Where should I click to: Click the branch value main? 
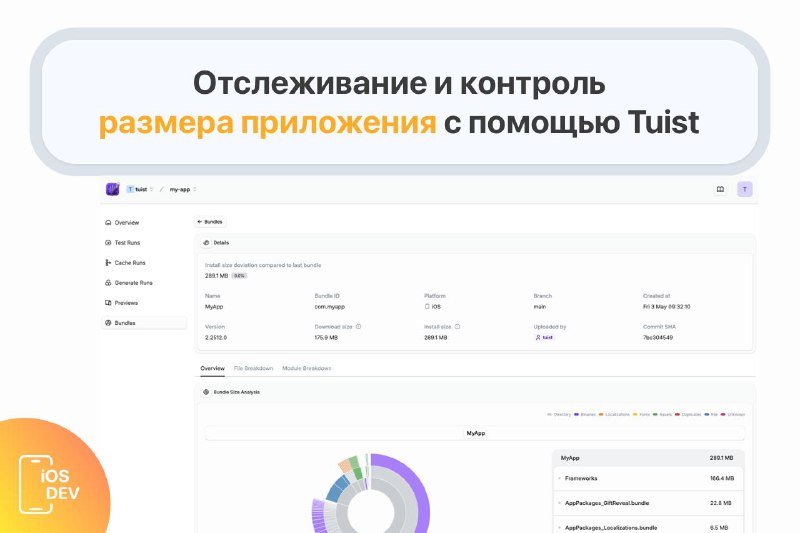click(539, 307)
